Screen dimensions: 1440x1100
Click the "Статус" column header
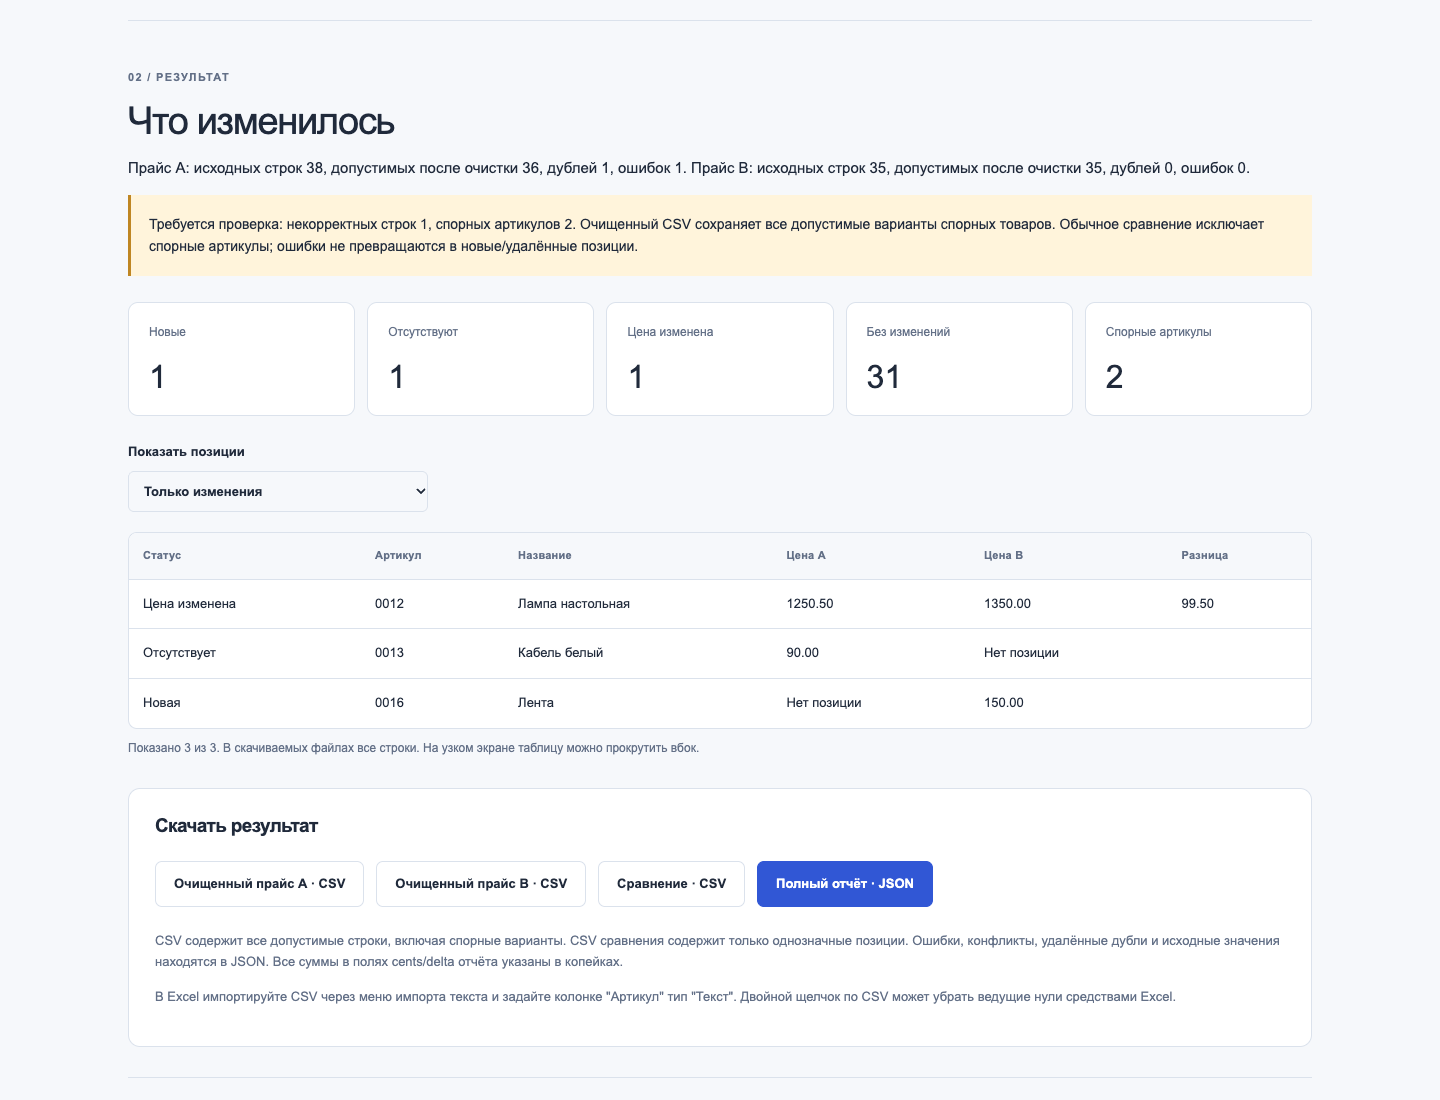tap(162, 555)
